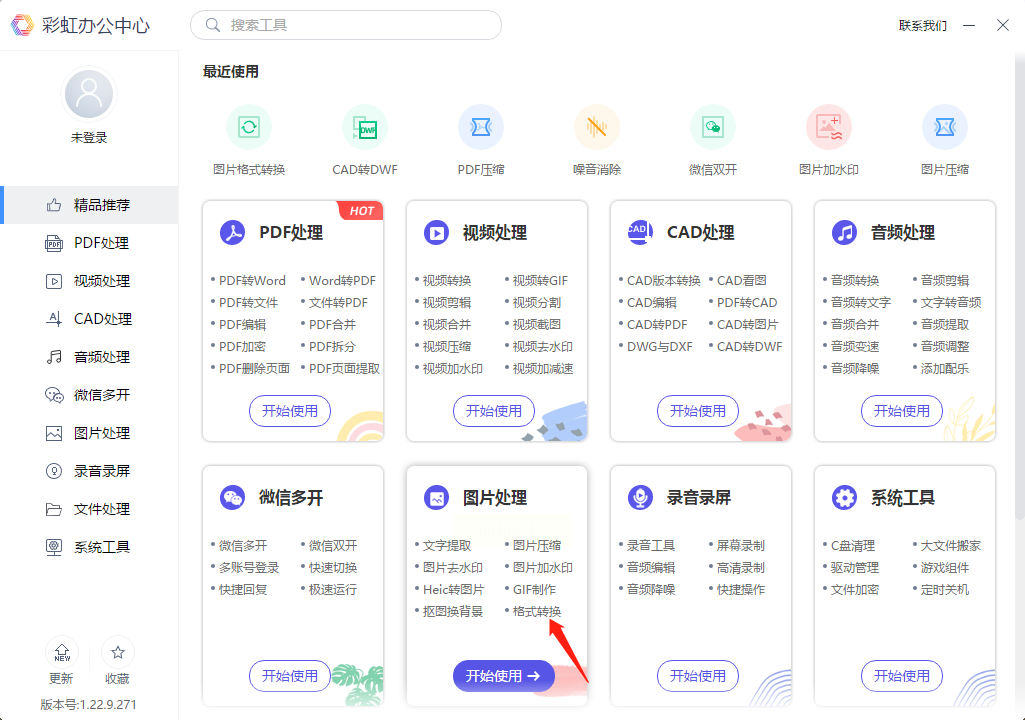
Task: Click the 更新 update icon
Action: pyautogui.click(x=62, y=652)
